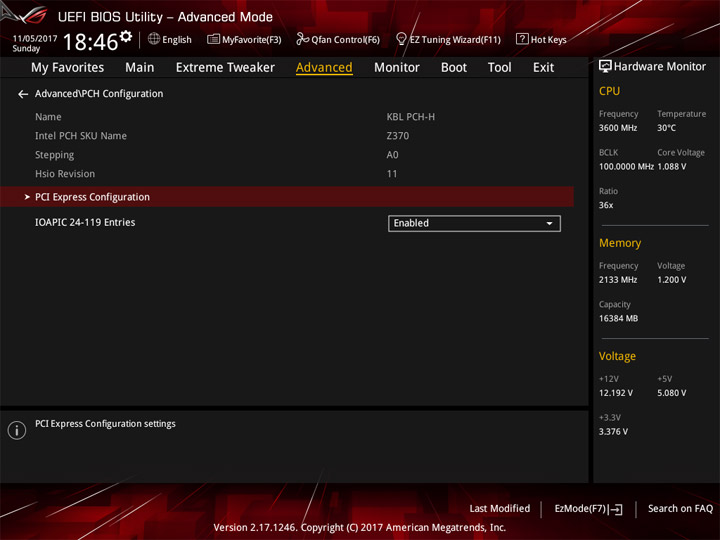
Task: Click the Stepping label
Action: (55, 155)
